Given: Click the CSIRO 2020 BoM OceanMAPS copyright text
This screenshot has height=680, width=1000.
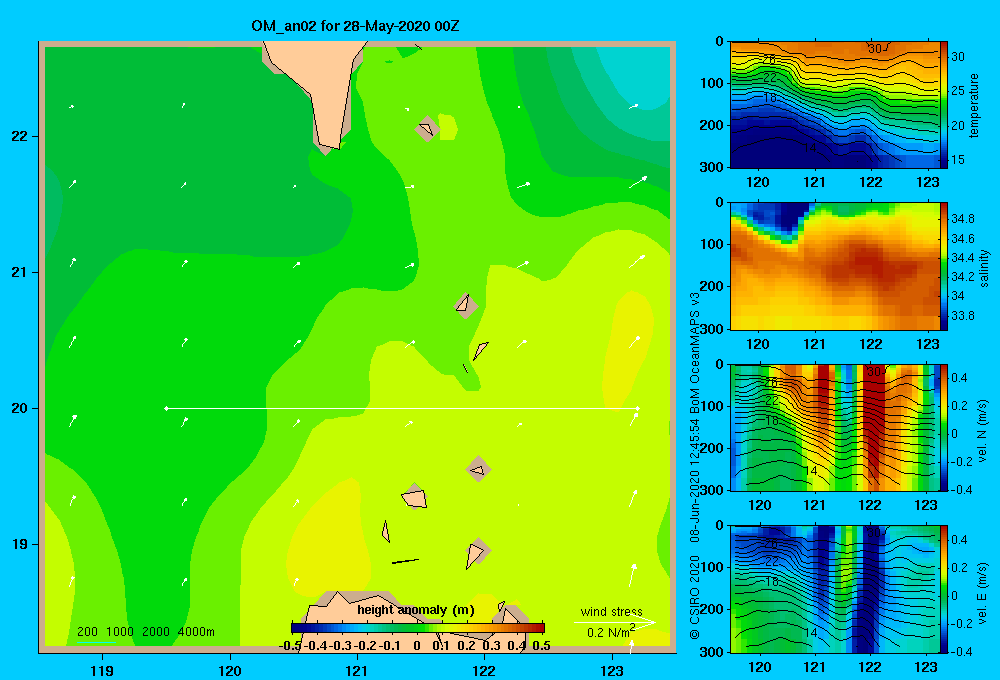Looking at the screenshot, I should point(695,466).
